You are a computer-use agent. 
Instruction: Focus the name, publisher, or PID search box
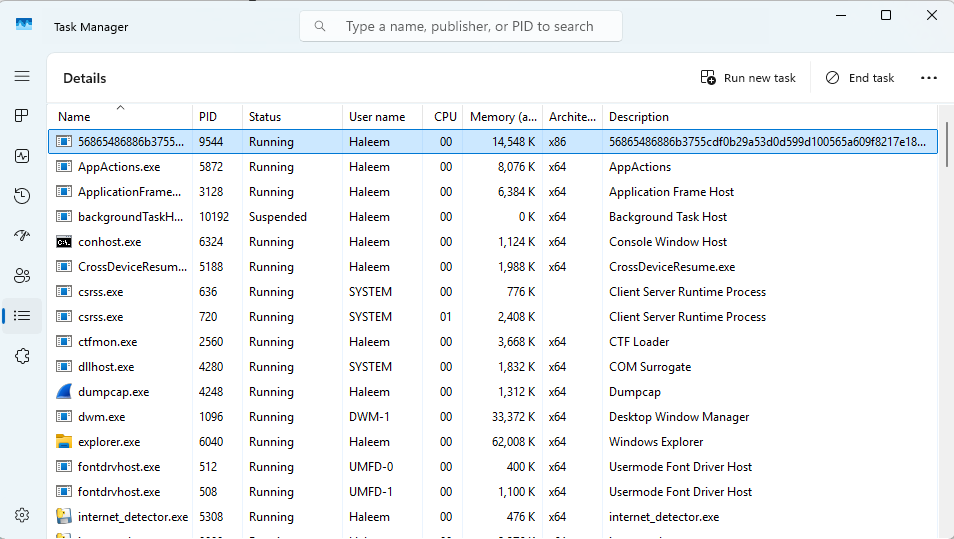pos(461,26)
